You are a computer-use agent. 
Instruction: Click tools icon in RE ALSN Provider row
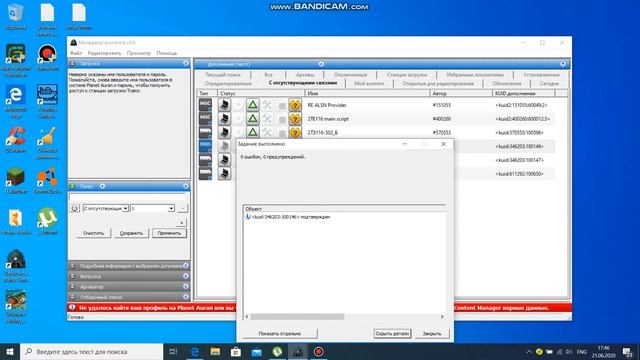pyautogui.click(x=267, y=105)
